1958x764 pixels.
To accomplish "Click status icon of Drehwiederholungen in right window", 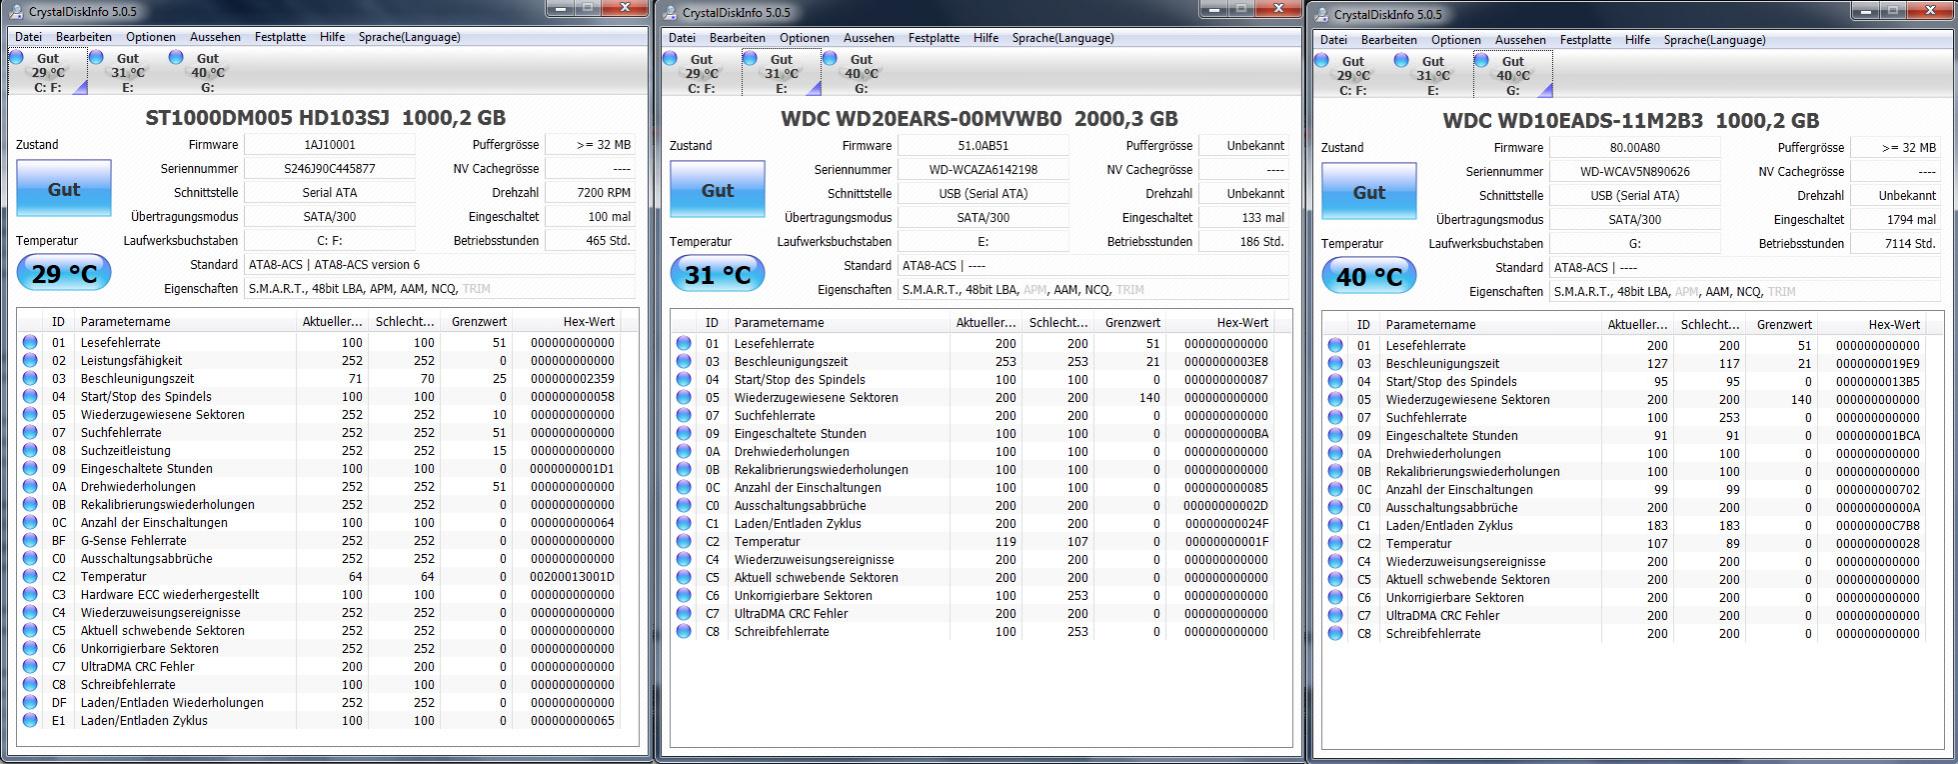I will tap(1335, 453).
